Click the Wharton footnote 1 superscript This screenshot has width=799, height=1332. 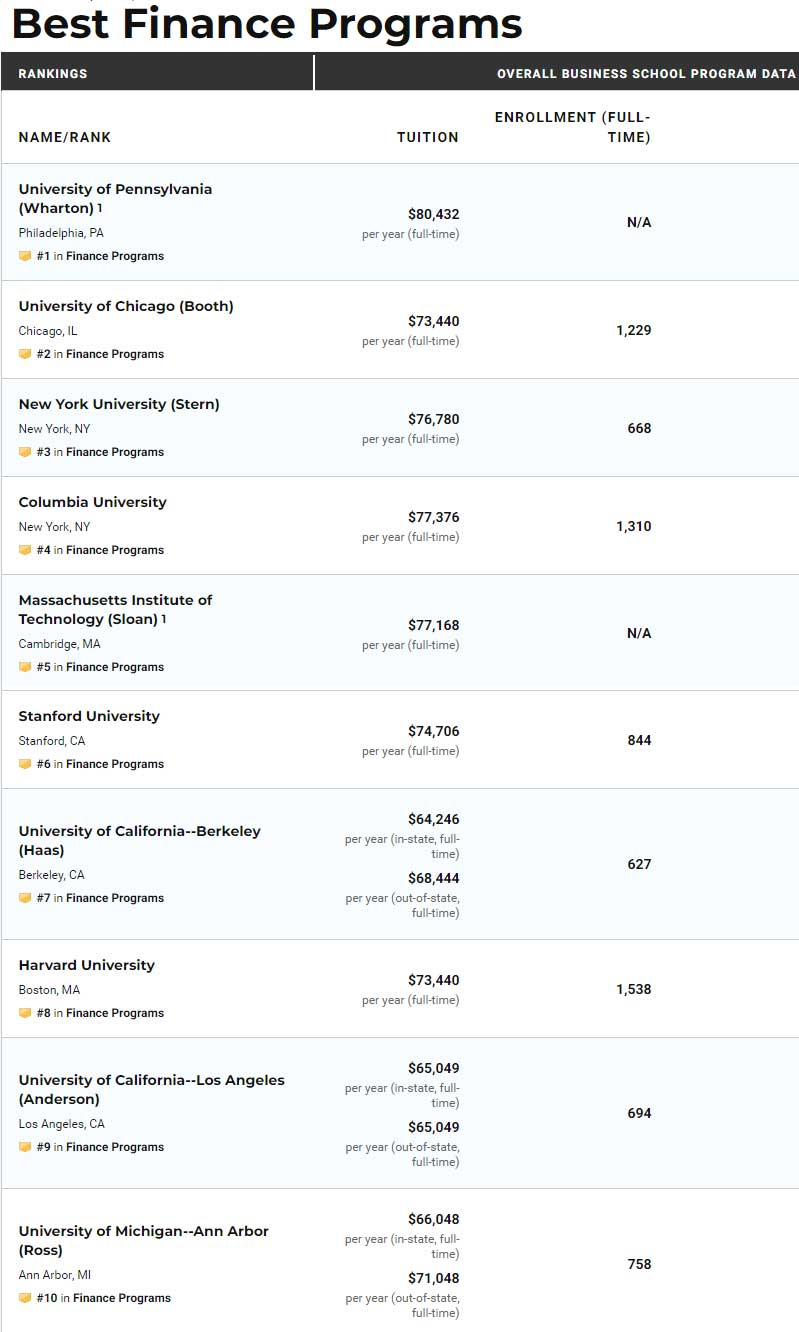(x=100, y=208)
